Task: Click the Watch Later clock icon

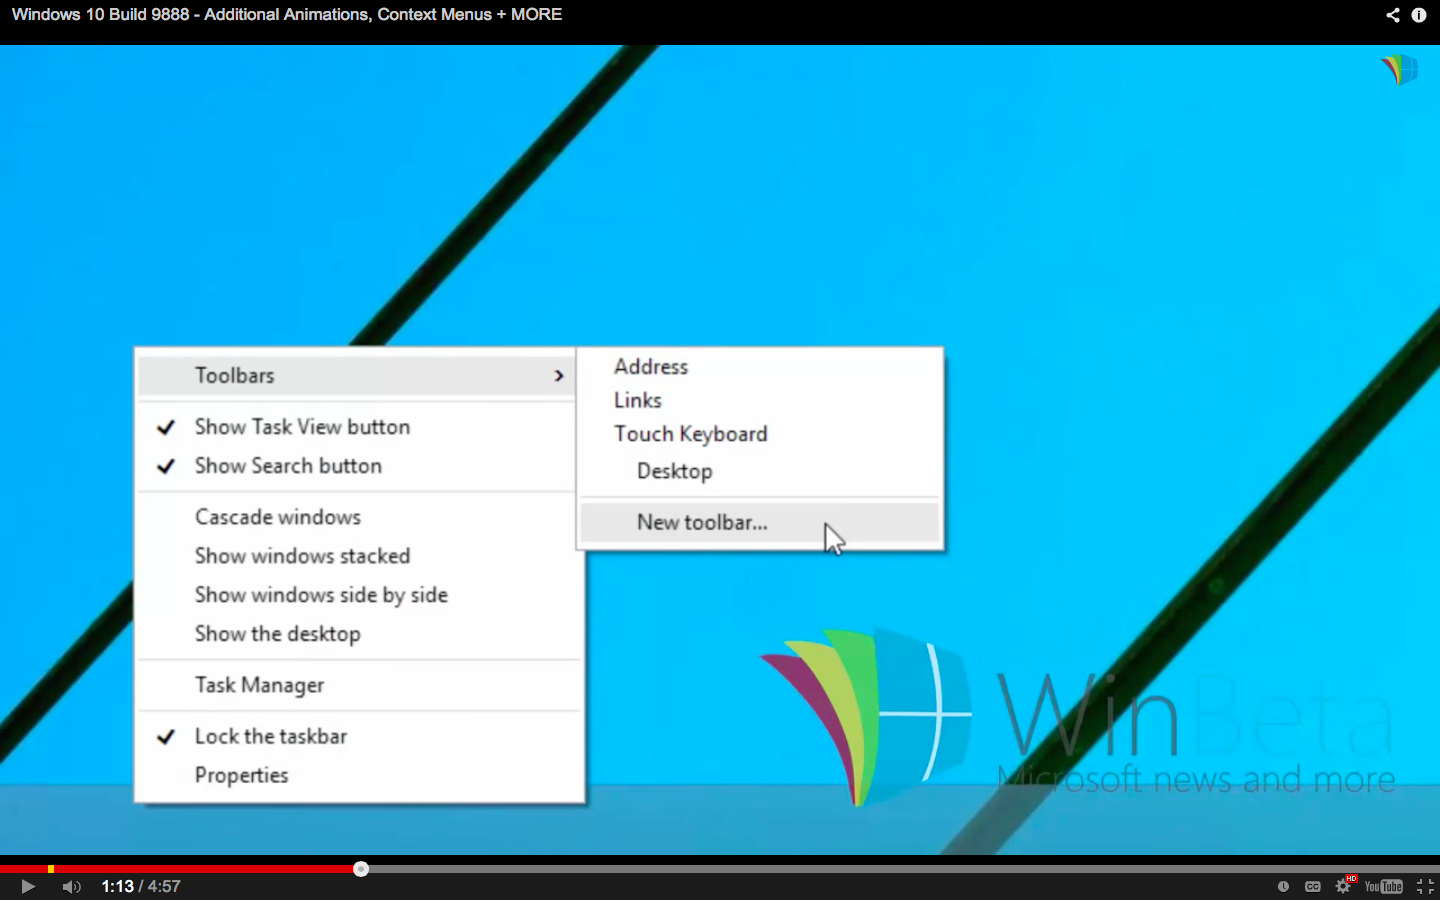Action: tap(1283, 886)
